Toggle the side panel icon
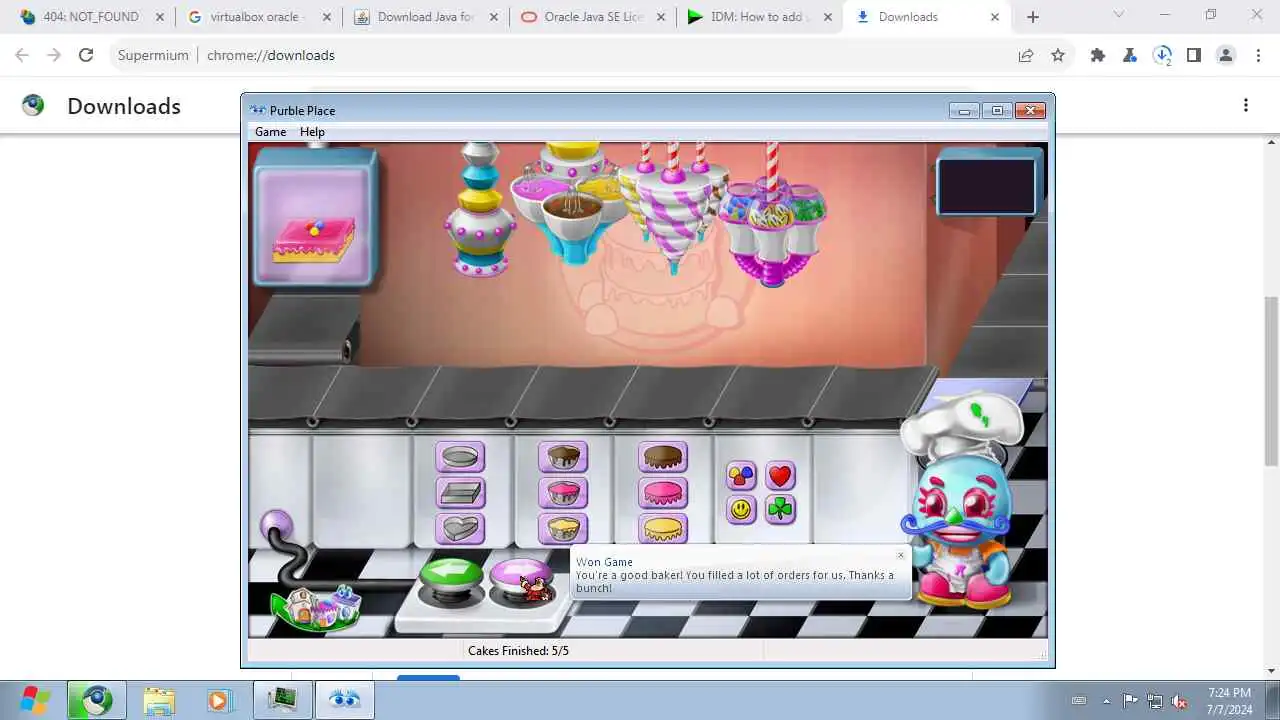The image size is (1280, 720). (x=1194, y=56)
